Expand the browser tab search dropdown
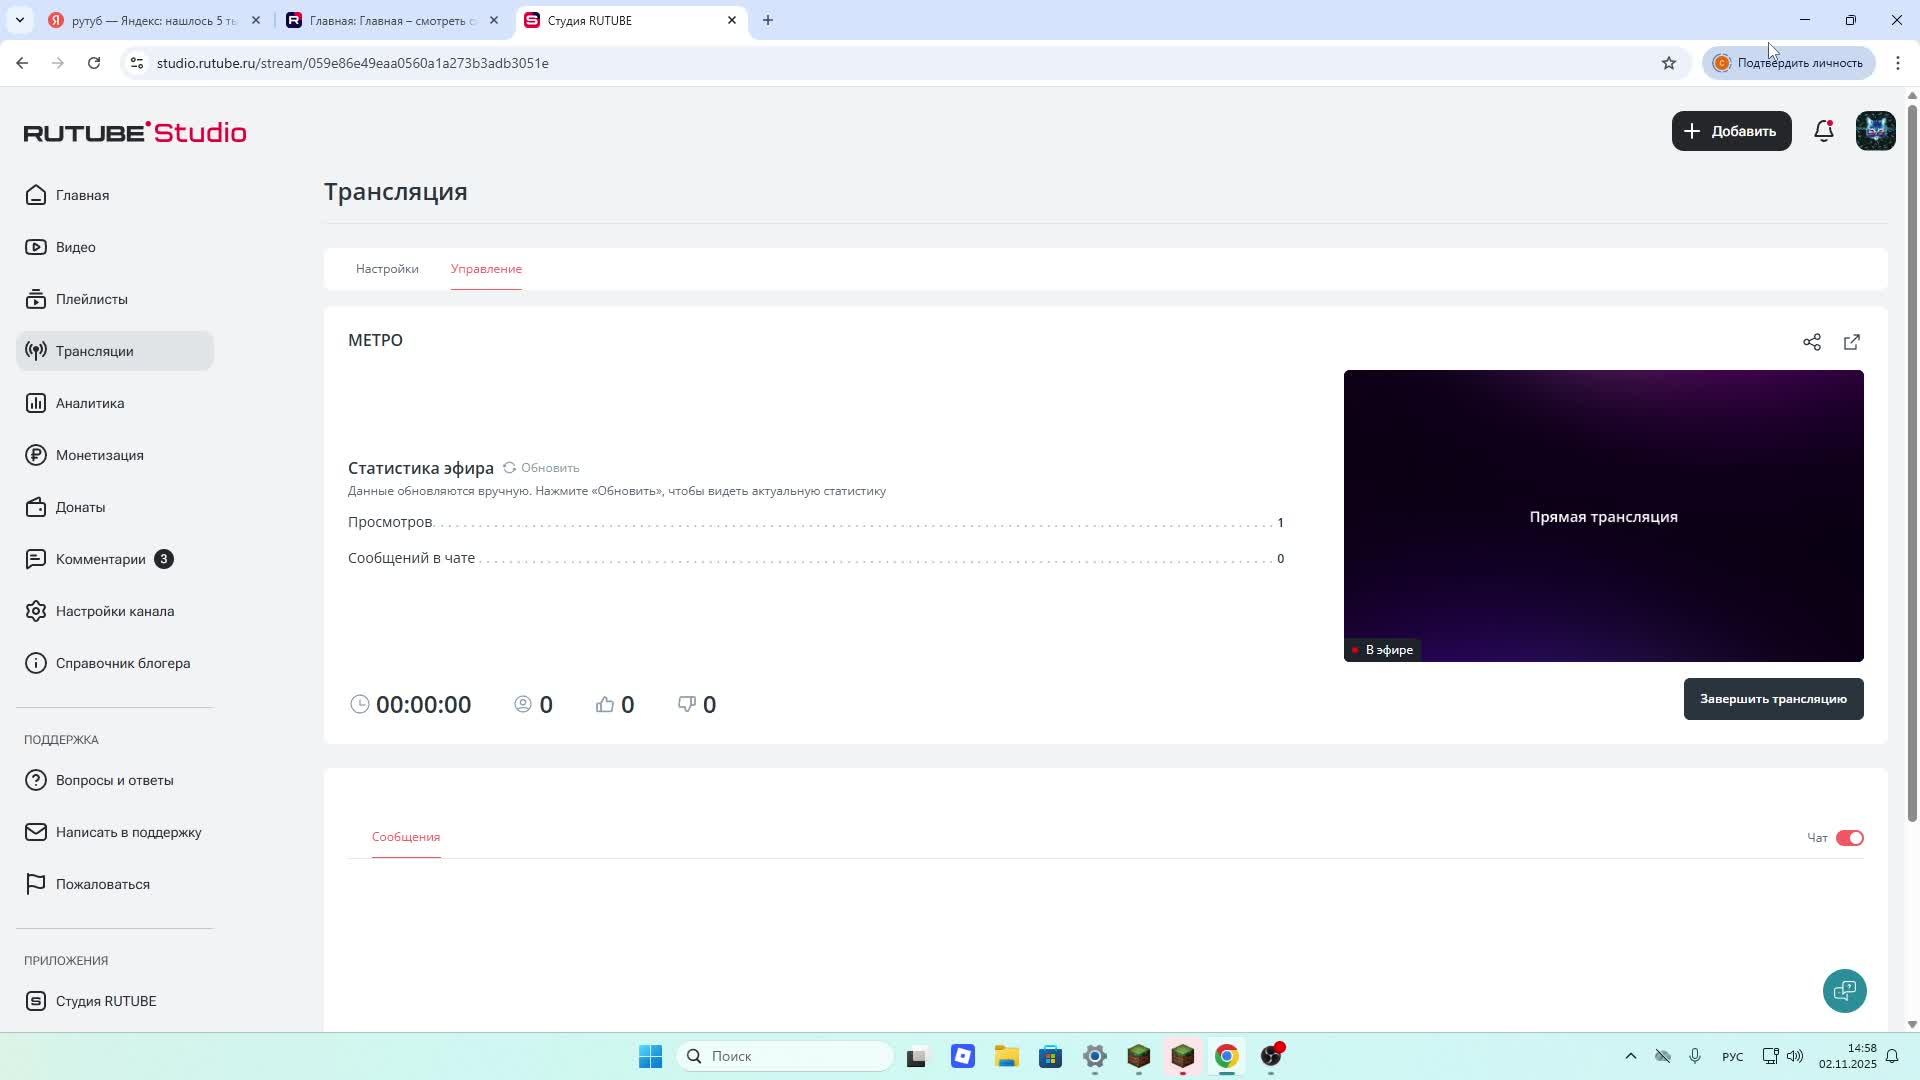 [x=19, y=20]
